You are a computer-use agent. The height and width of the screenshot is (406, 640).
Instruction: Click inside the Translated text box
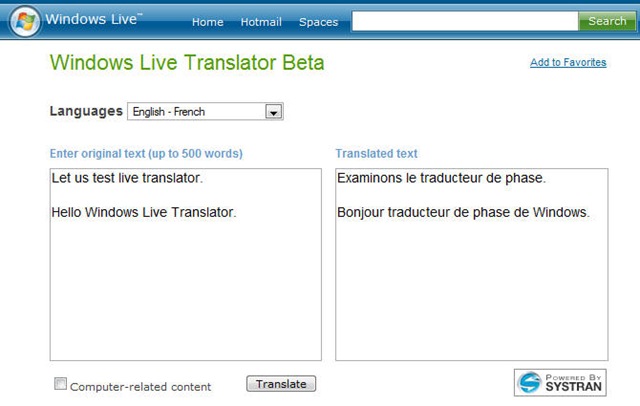tap(472, 264)
